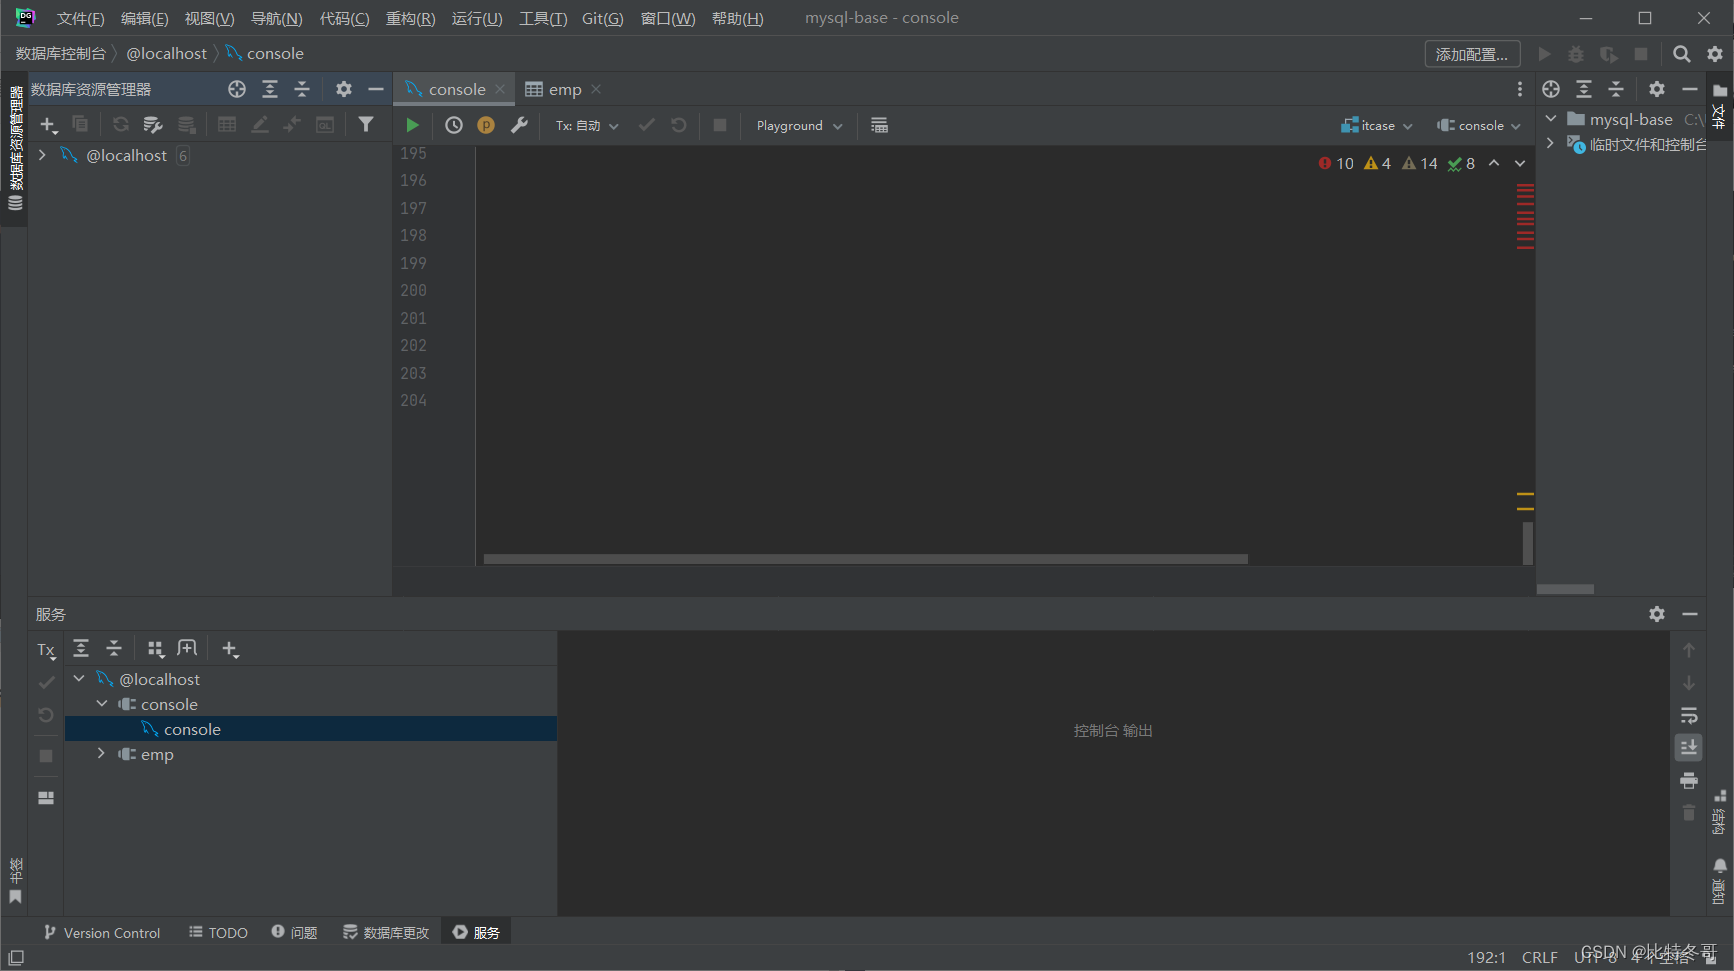Viewport: 1734px width, 971px height.
Task: Click the 服务 tool window button
Action: point(476,932)
